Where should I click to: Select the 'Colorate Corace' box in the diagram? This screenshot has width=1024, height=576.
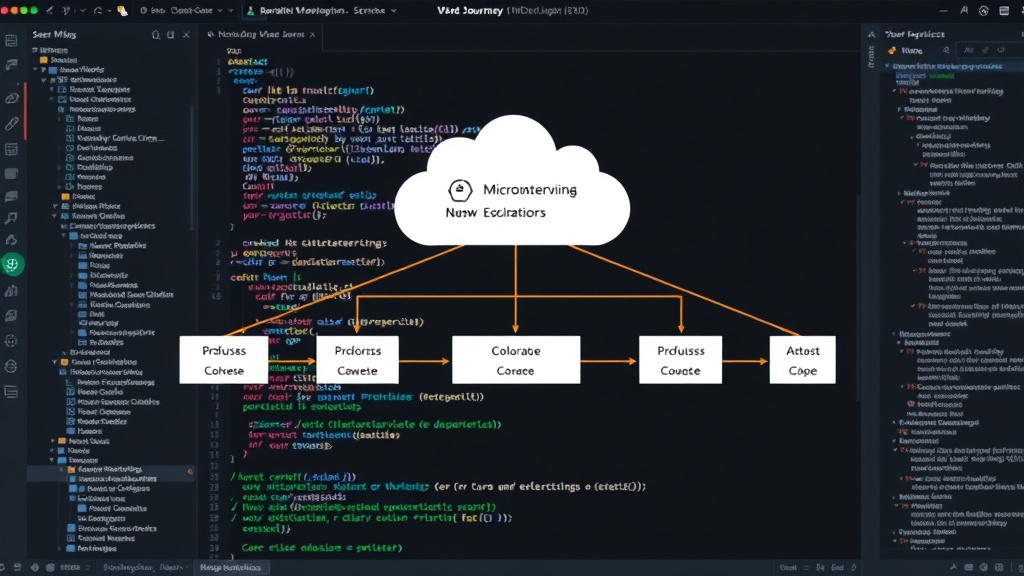coord(516,360)
